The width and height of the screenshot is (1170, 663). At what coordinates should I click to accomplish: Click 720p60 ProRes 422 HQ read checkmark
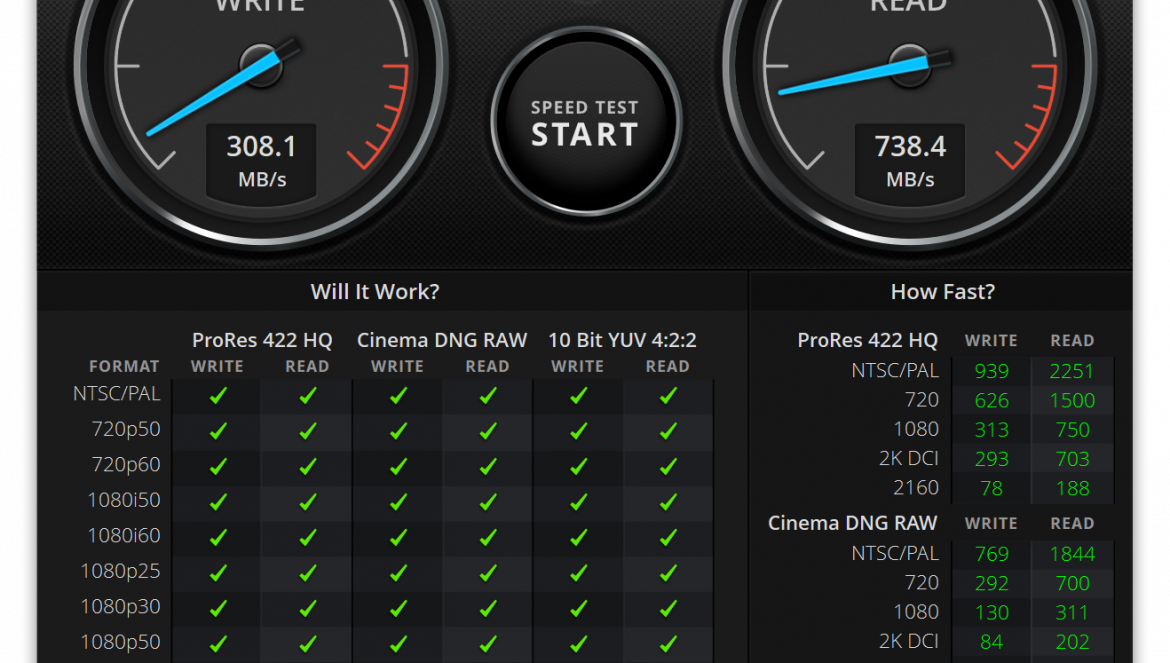coord(307,467)
